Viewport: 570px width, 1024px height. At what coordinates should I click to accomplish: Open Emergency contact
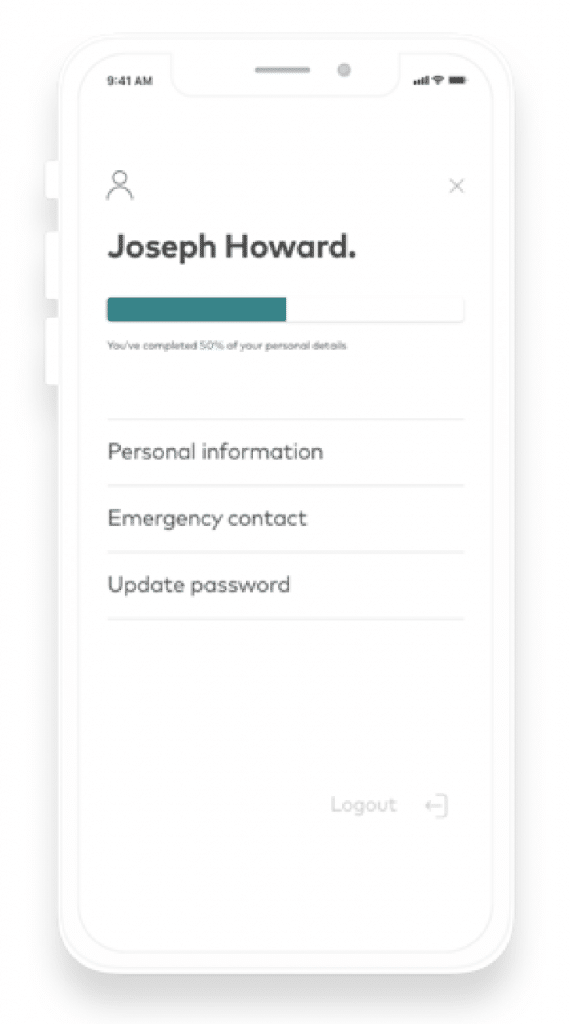tap(285, 519)
